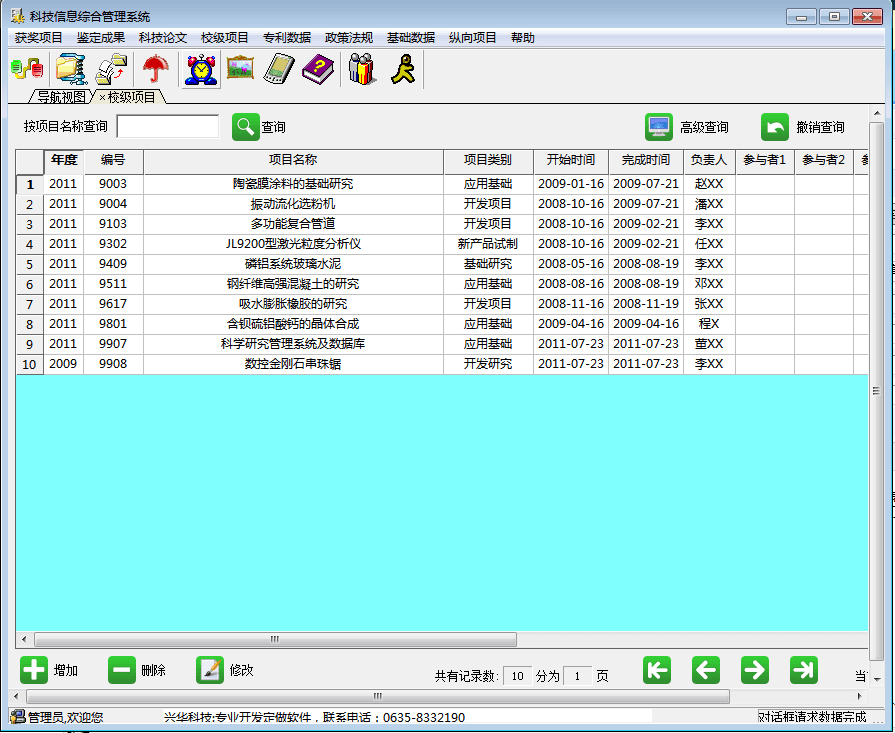Viewport: 895px width, 733px height.
Task: Open help via the purple question-mark book
Action: coord(316,69)
